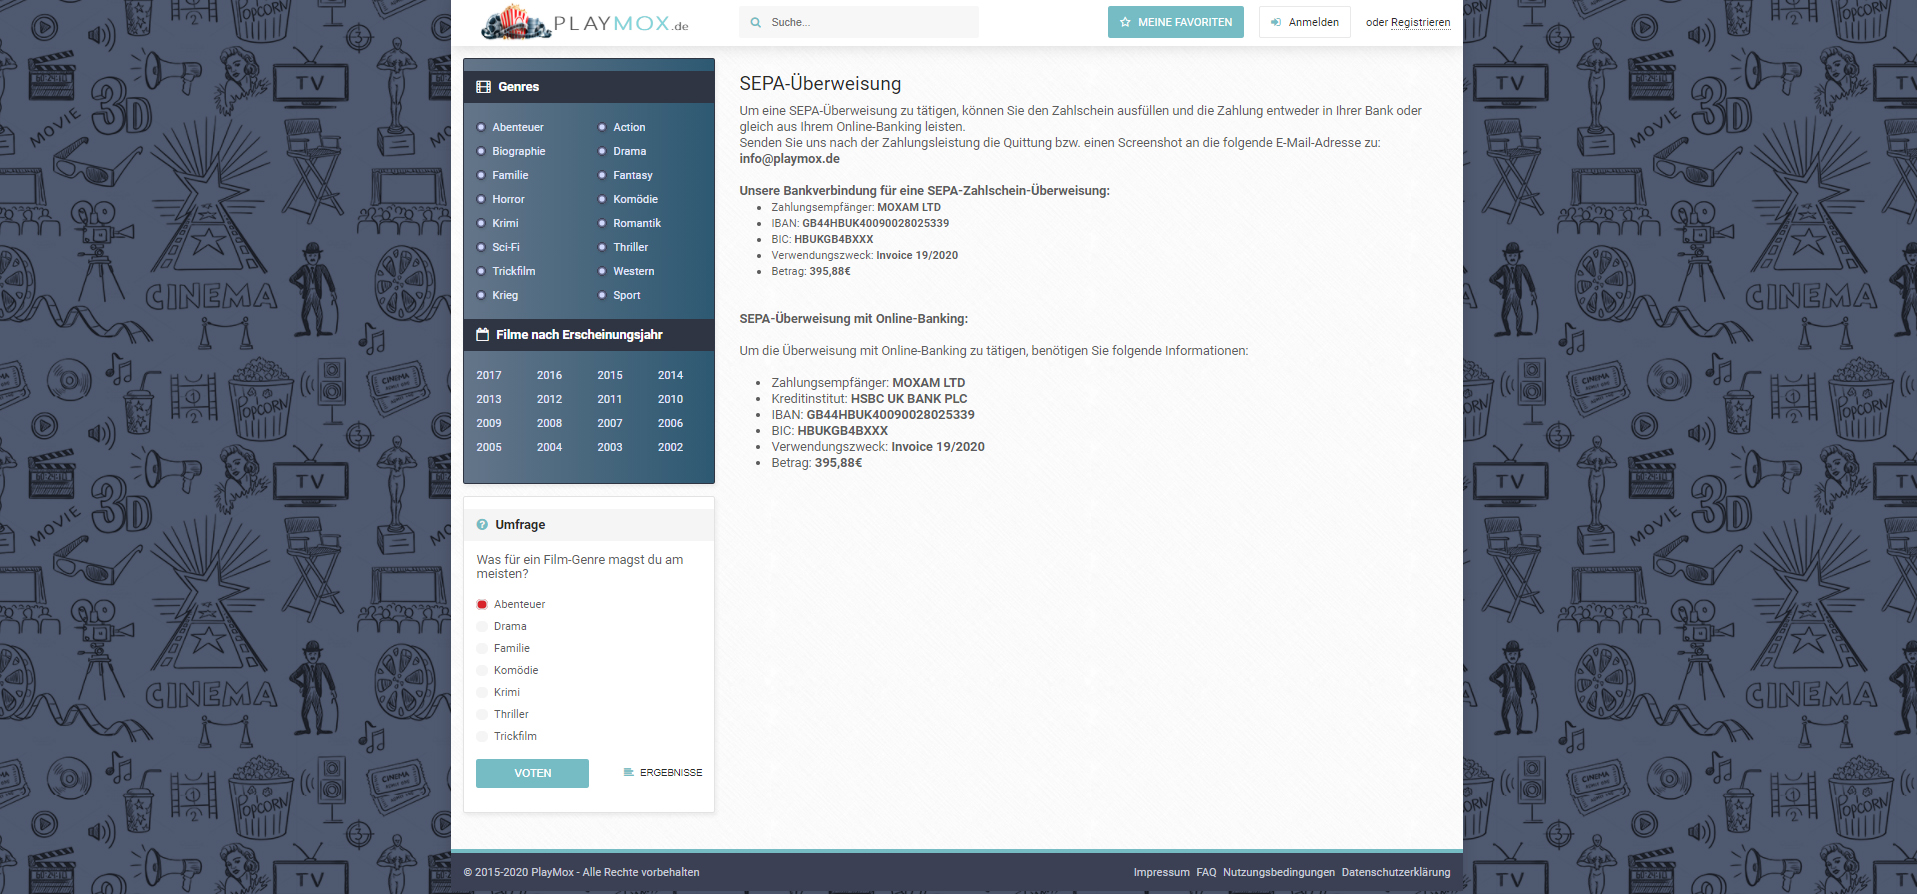Viewport: 1917px width, 894px height.
Task: Click the calendar icon beside Erscheinungsjahr
Action: [x=483, y=335]
